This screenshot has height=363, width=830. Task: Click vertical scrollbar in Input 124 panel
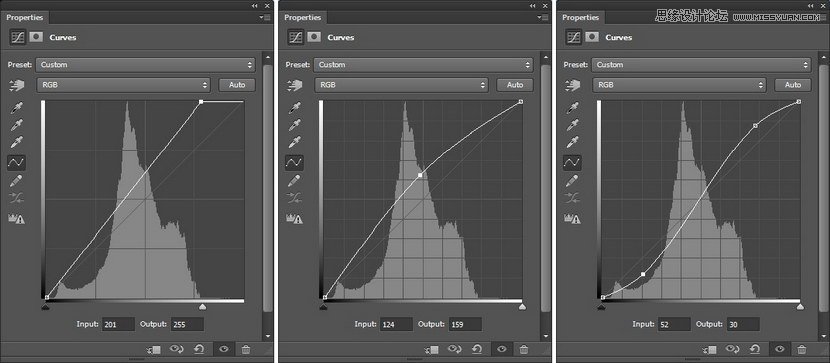coord(545,188)
